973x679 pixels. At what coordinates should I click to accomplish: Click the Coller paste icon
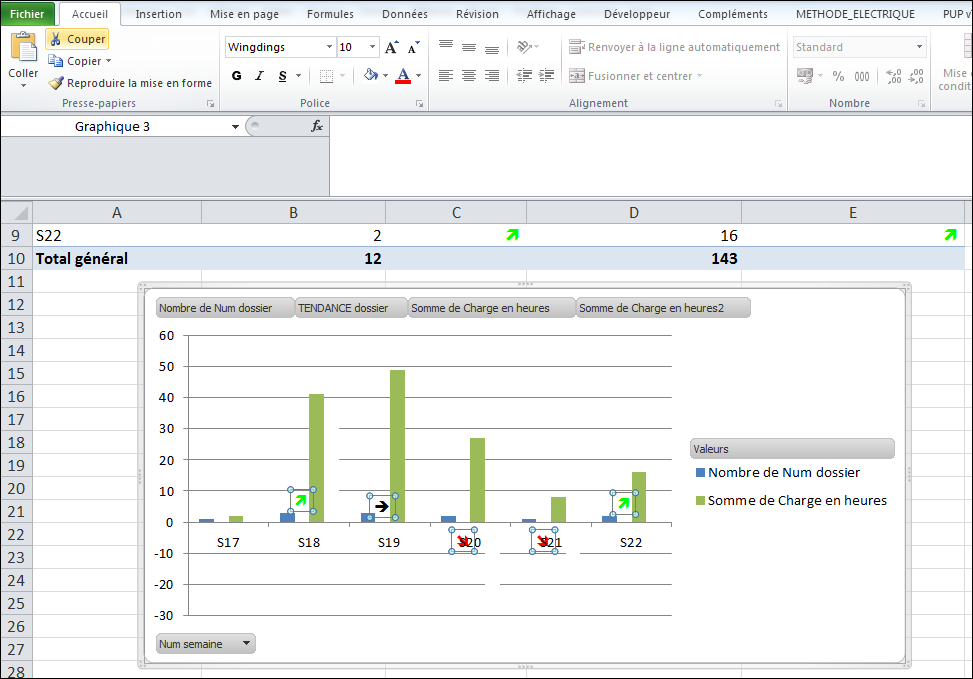coord(23,48)
